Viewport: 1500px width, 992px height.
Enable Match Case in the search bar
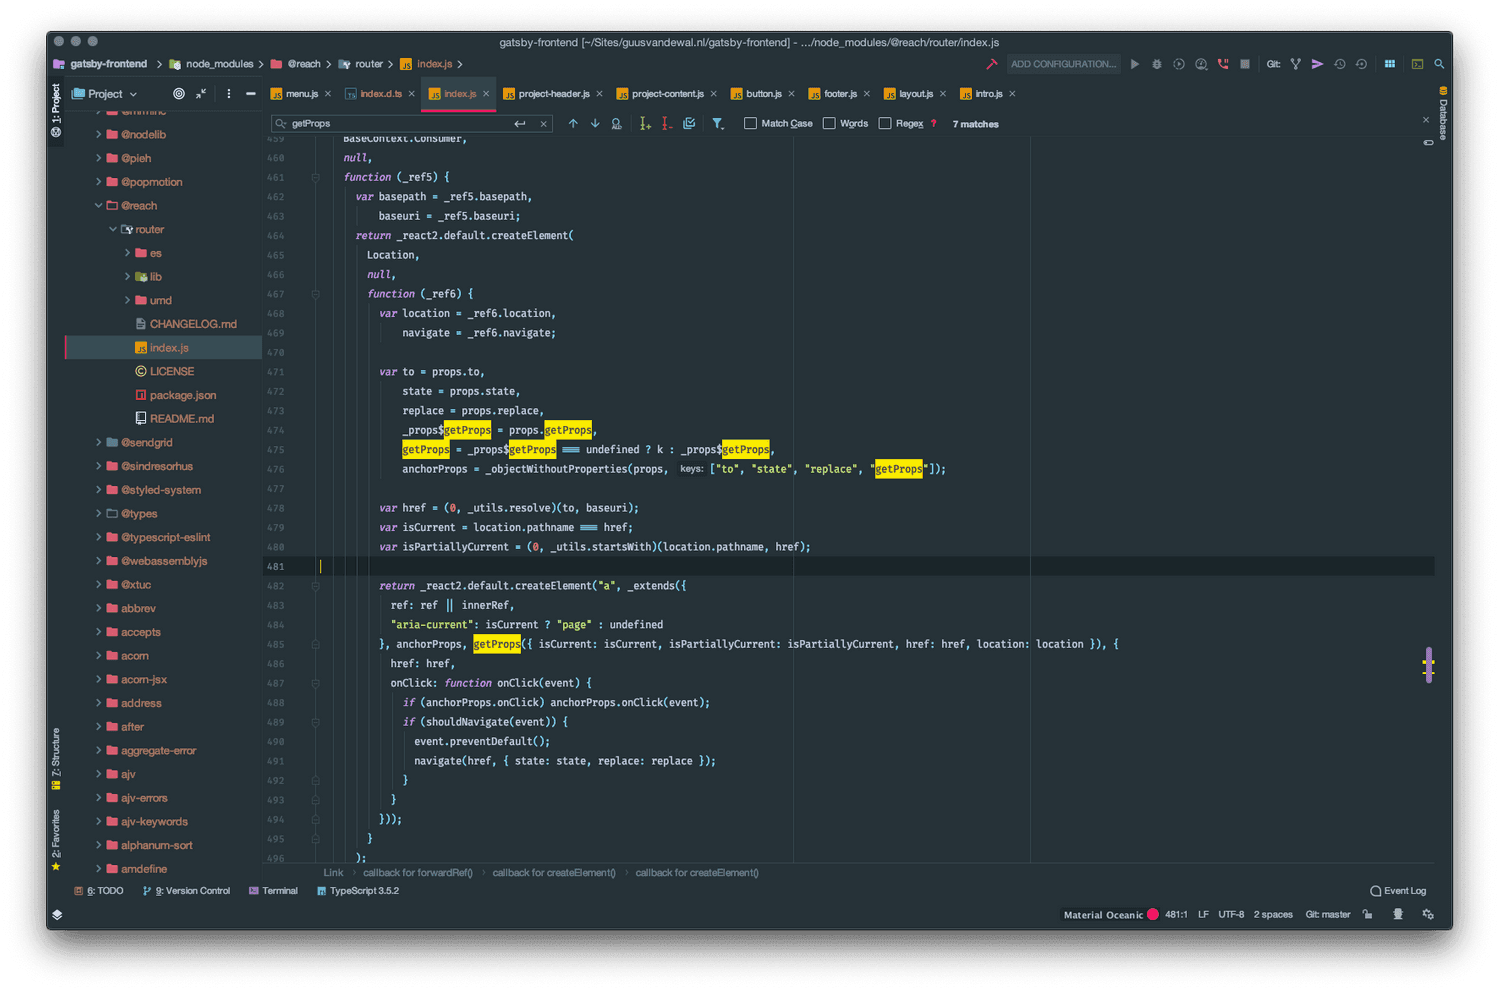coord(750,123)
